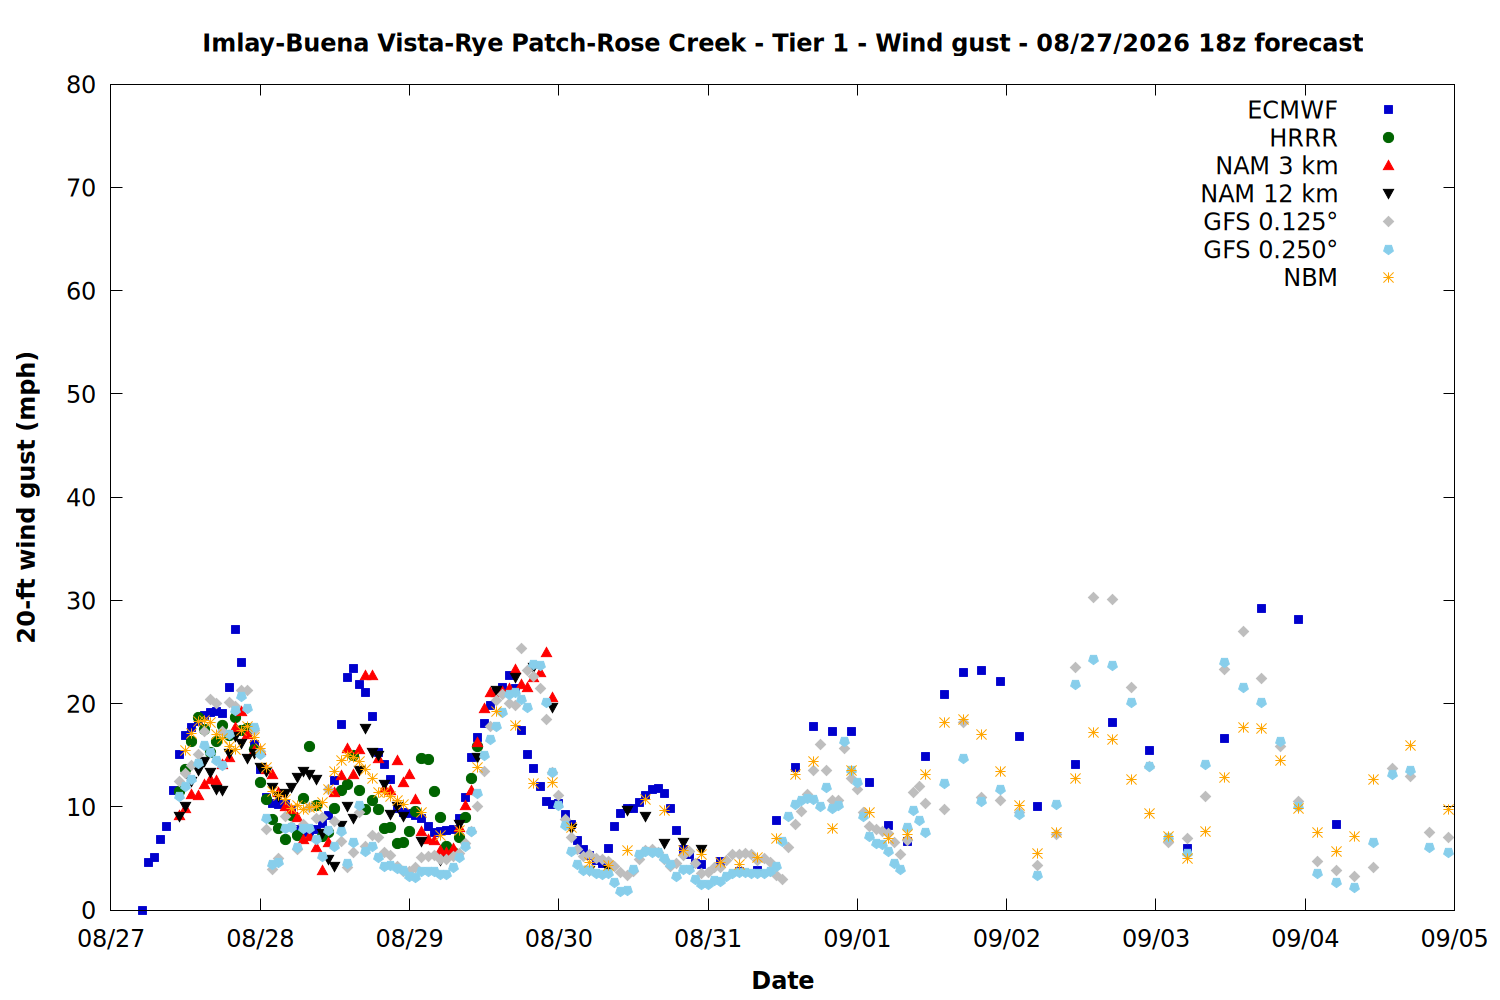Select the ECMWF legend label

pyautogui.click(x=1292, y=110)
